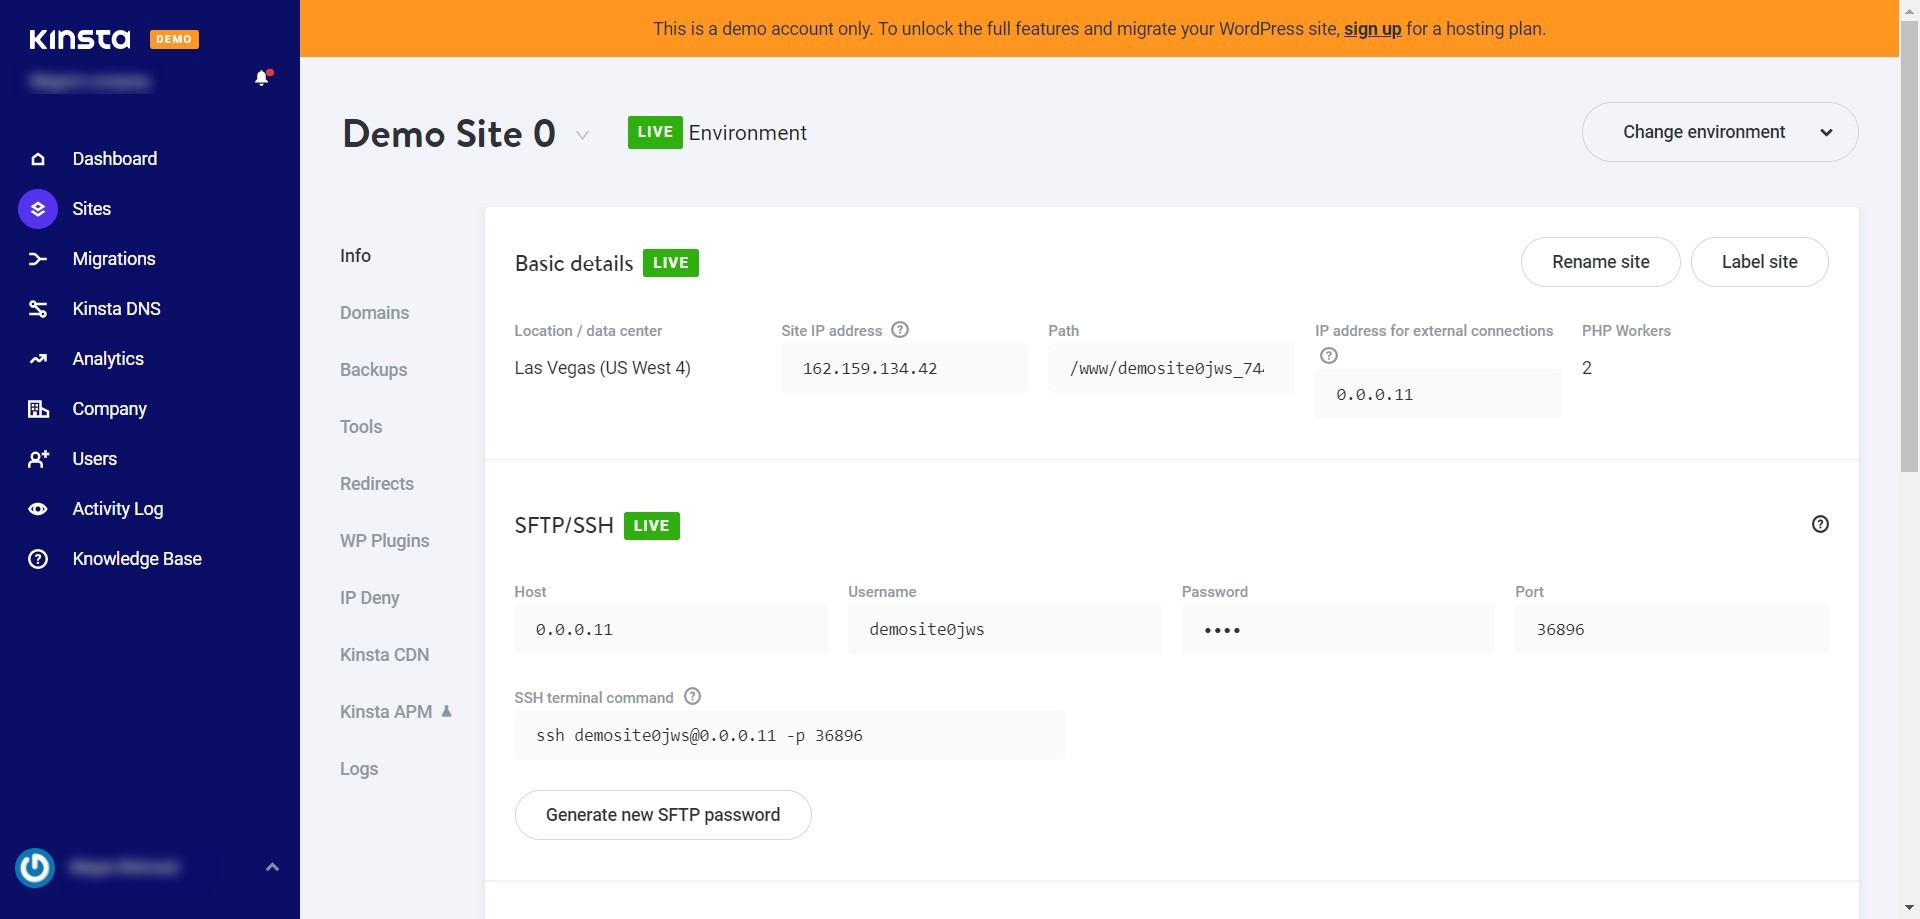Switch to the Redirects tab
Viewport: 1920px width, 919px height.
click(x=377, y=484)
